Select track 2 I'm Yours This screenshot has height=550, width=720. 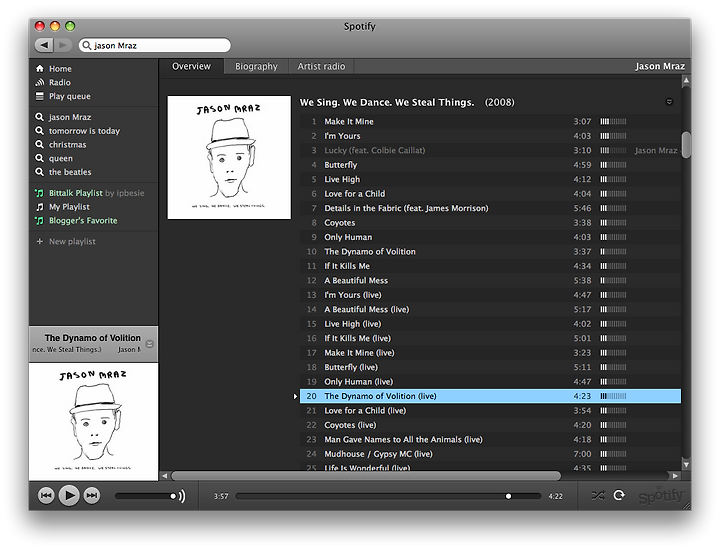coord(490,136)
